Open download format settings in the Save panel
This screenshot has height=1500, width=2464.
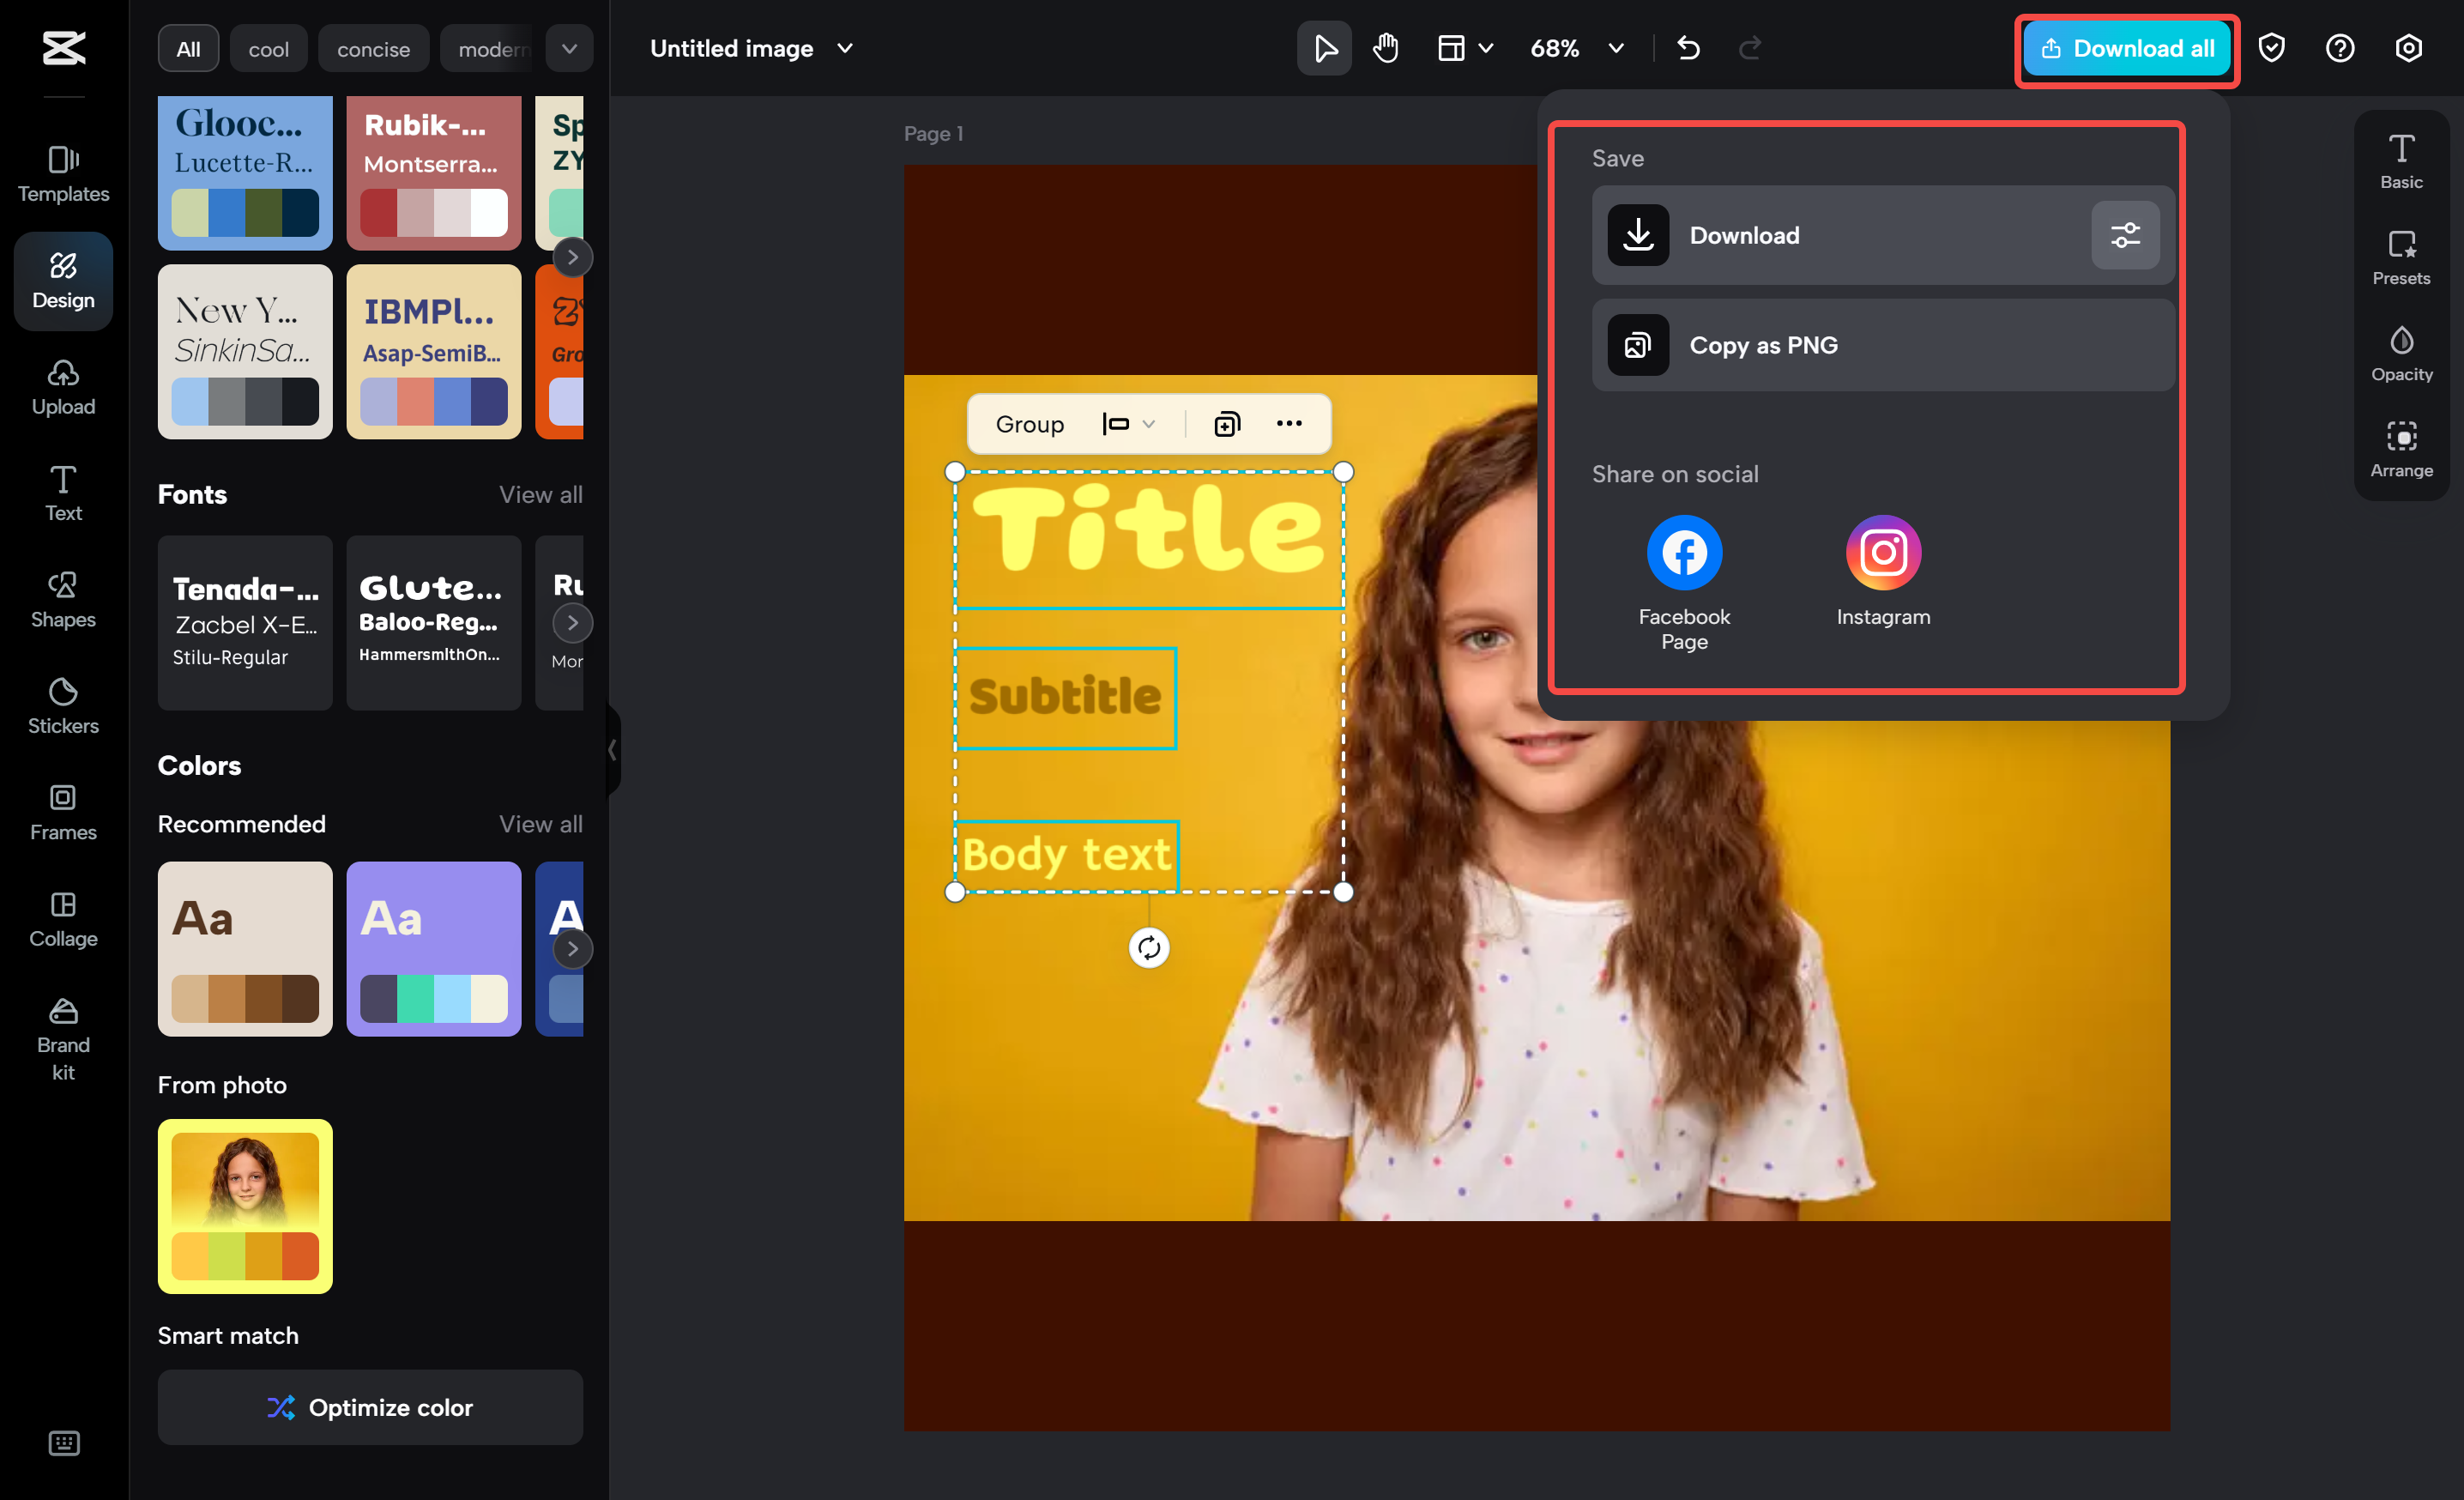2125,235
